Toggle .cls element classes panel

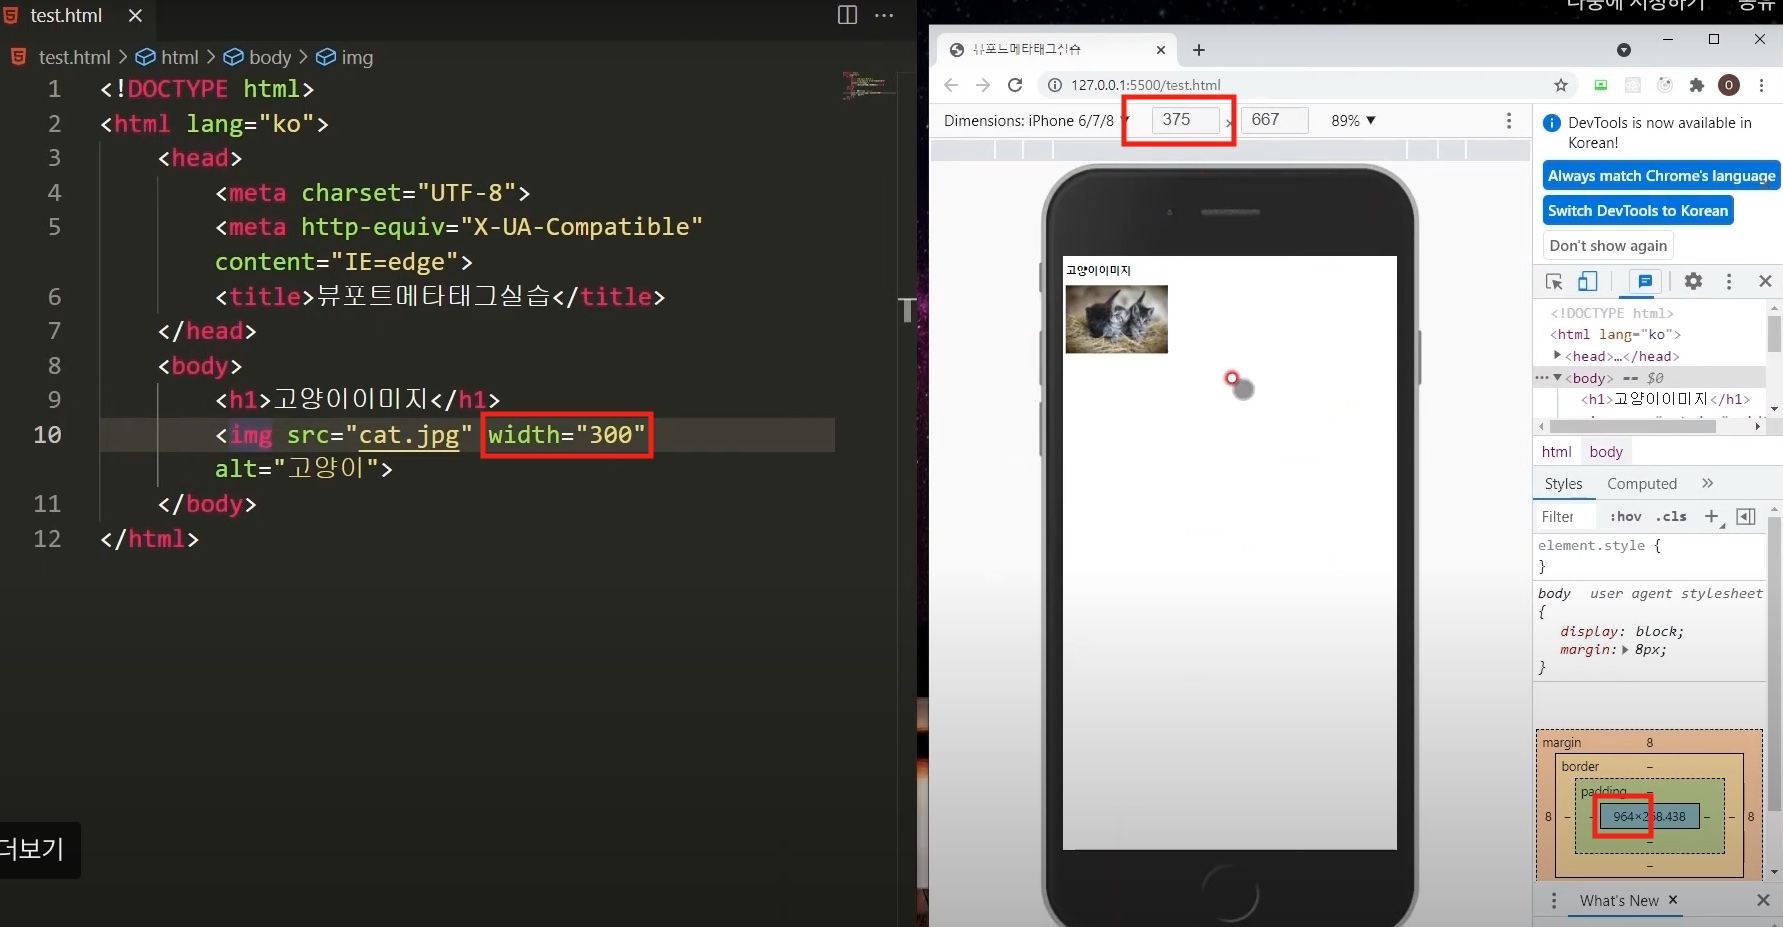1671,516
